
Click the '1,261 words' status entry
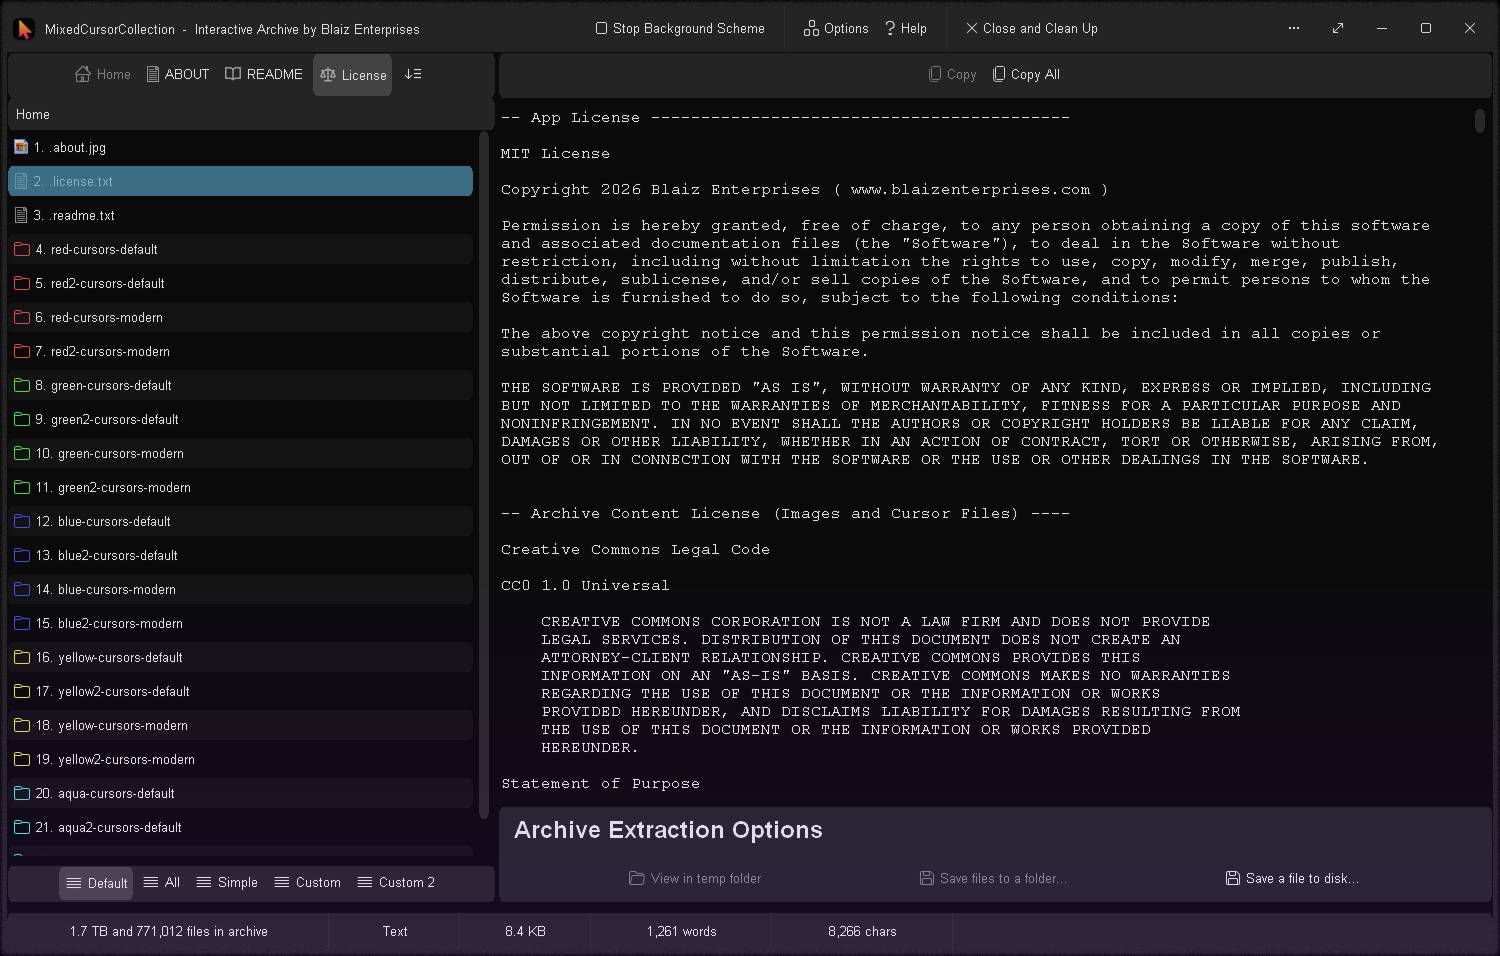pos(682,931)
